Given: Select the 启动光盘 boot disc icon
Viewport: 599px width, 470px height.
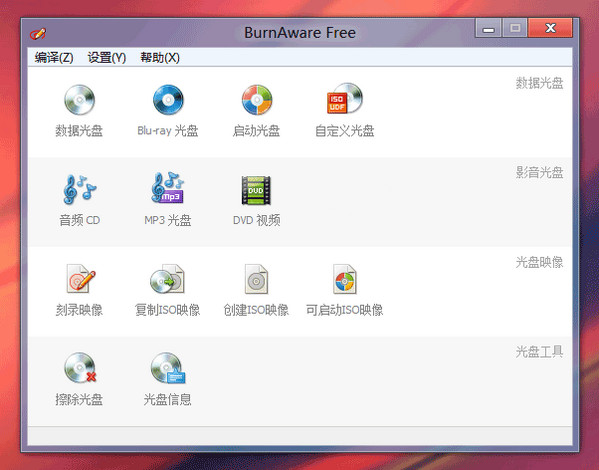Looking at the screenshot, I should tap(257, 100).
